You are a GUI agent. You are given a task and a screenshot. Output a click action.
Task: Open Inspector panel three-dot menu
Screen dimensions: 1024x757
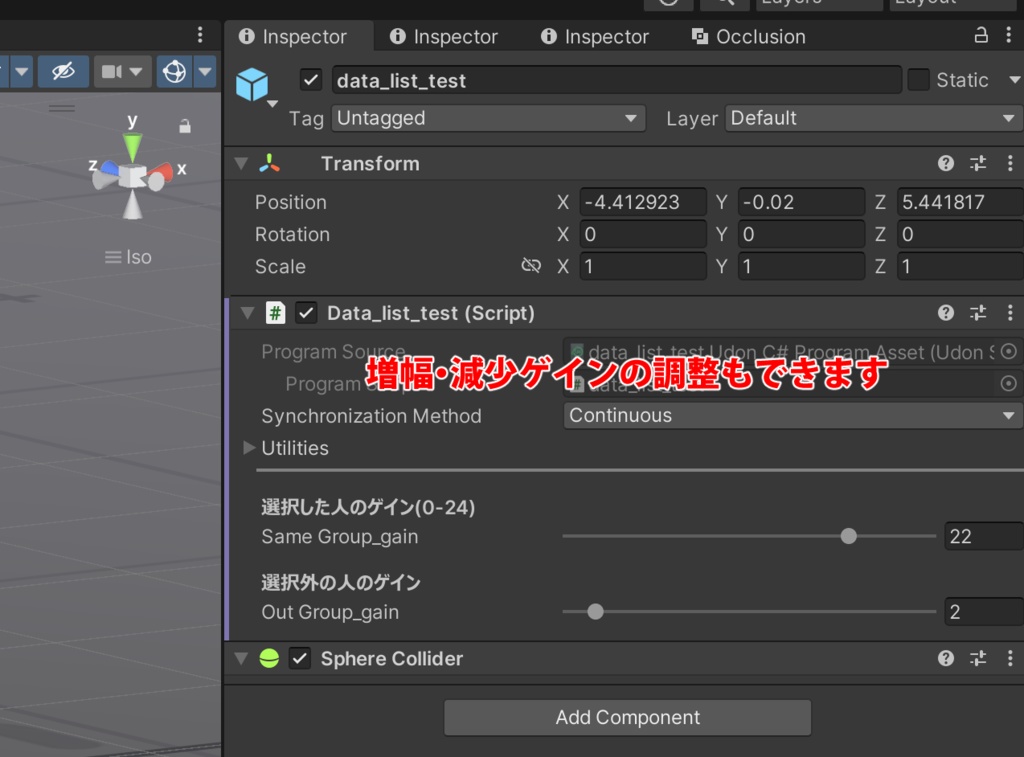tap(1009, 35)
